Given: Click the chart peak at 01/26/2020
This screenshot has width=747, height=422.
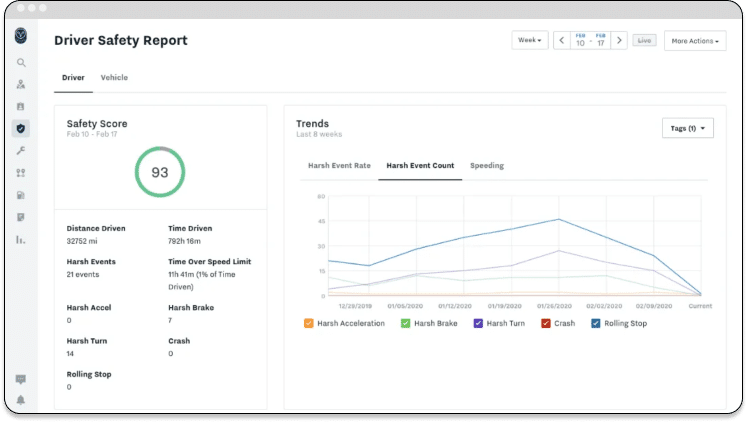Looking at the screenshot, I should coord(559,220).
